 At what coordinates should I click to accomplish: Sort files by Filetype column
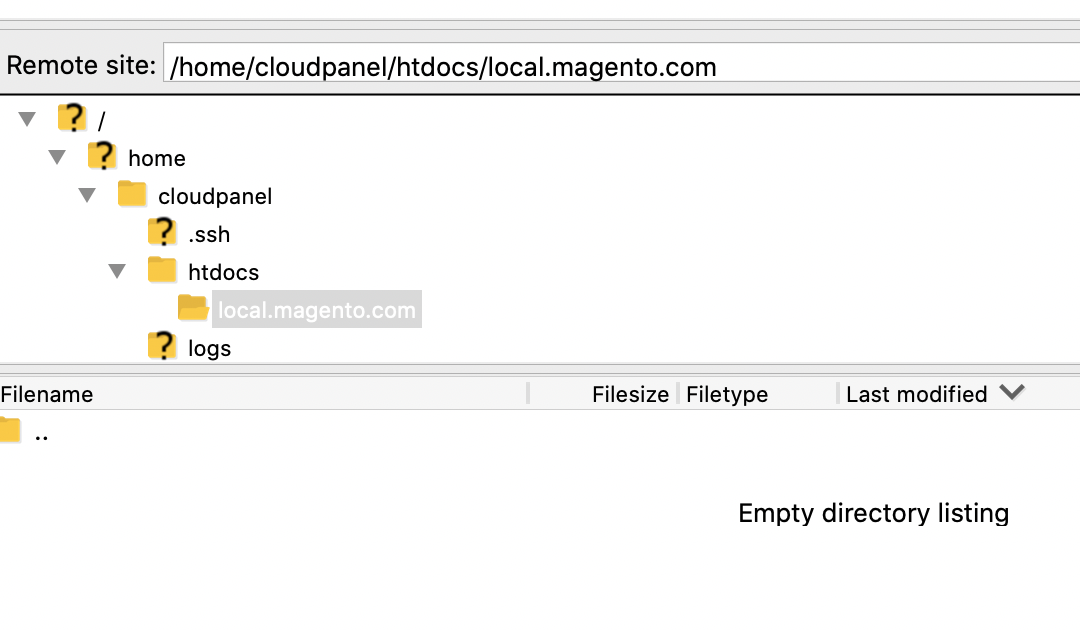727,394
